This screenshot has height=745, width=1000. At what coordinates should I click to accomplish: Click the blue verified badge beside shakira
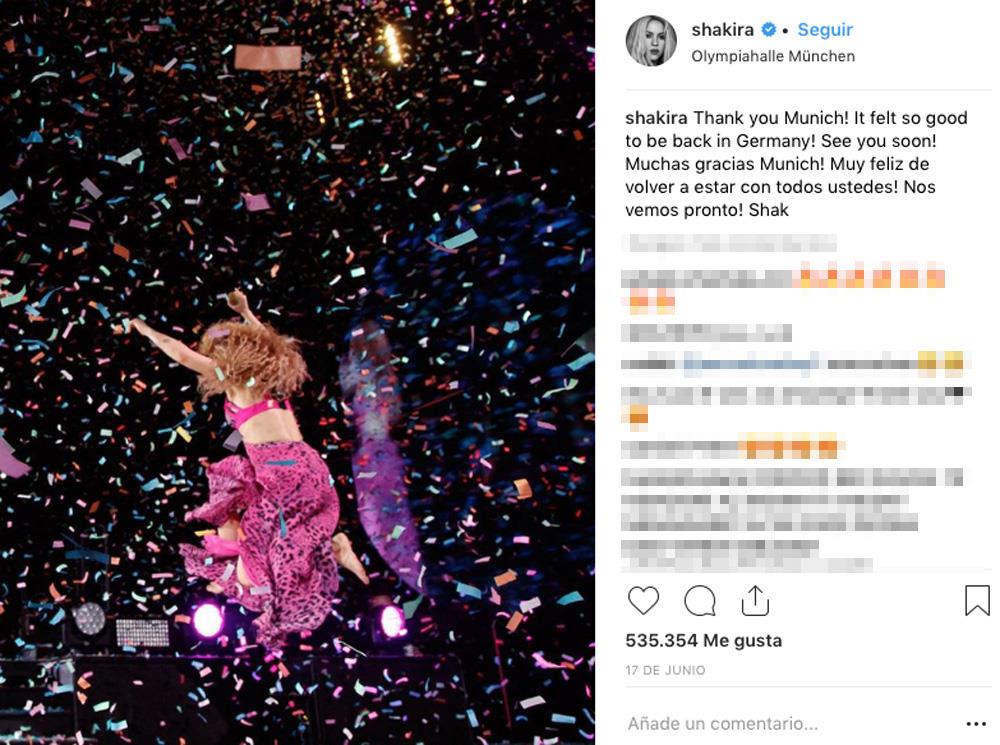pyautogui.click(x=769, y=29)
